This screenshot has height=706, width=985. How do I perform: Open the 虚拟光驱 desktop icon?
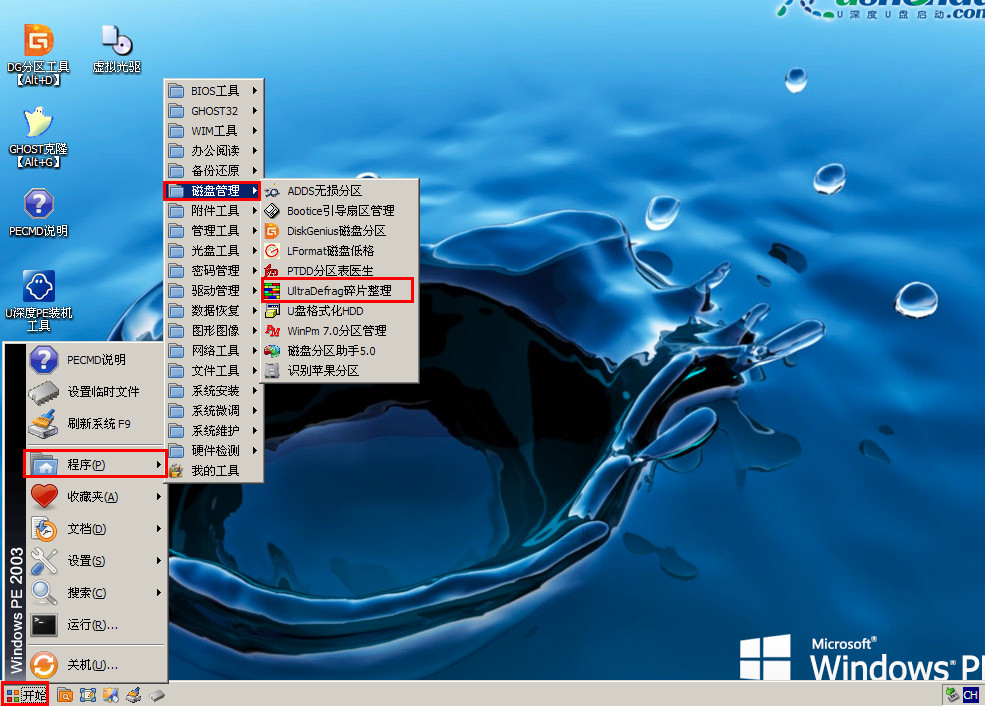[x=116, y=43]
